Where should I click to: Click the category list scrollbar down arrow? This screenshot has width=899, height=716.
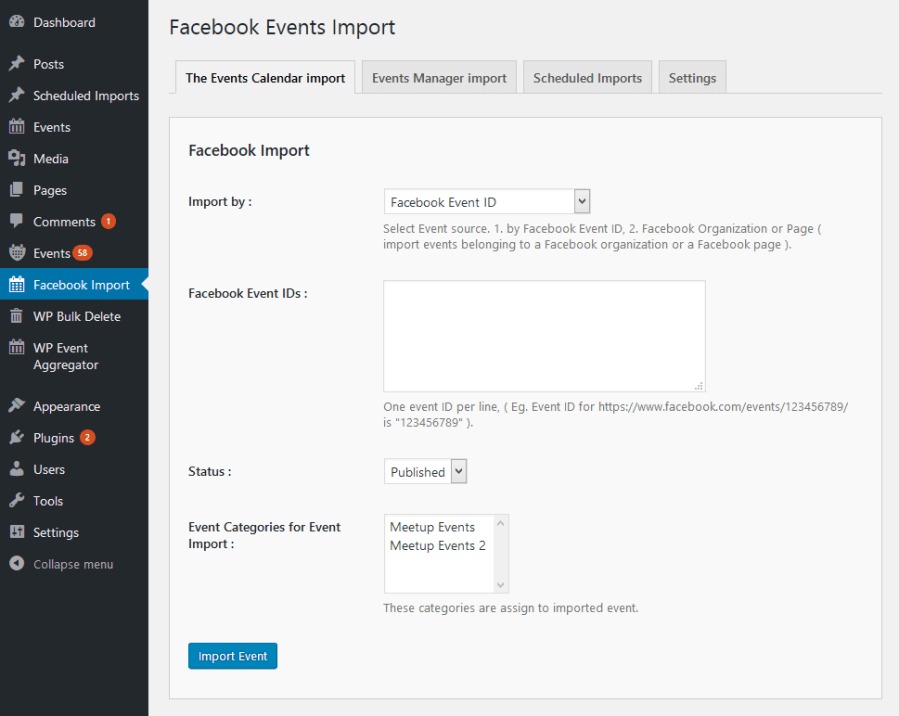(x=501, y=585)
